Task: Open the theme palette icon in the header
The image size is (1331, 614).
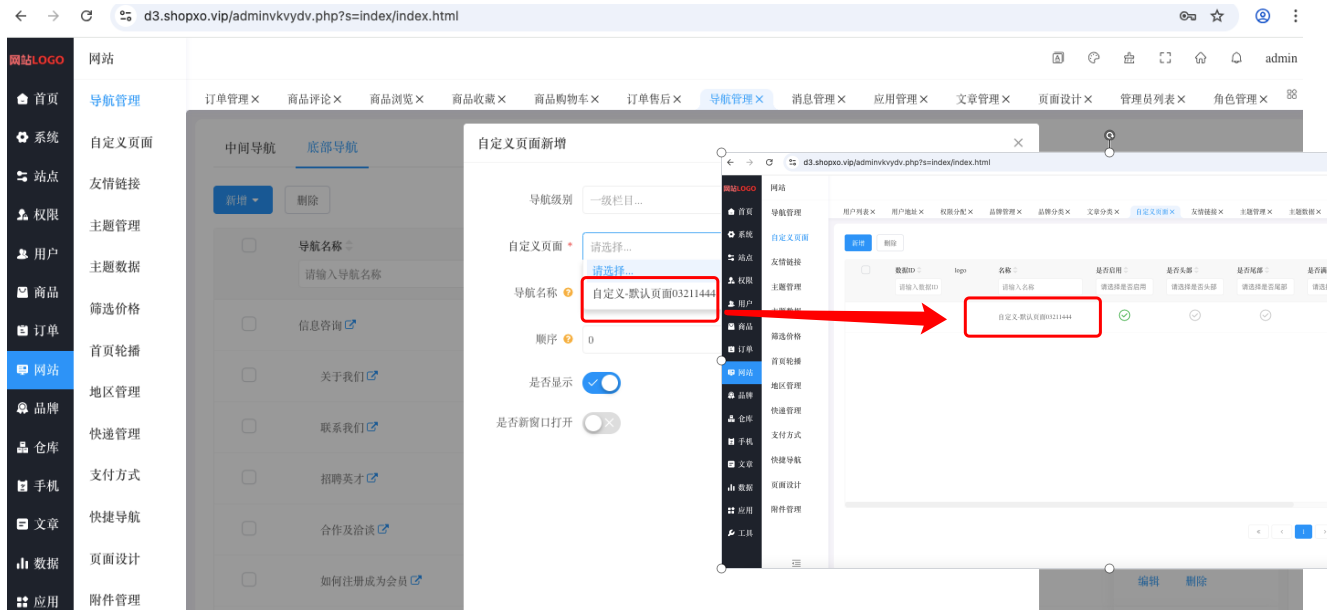Action: pos(1093,58)
